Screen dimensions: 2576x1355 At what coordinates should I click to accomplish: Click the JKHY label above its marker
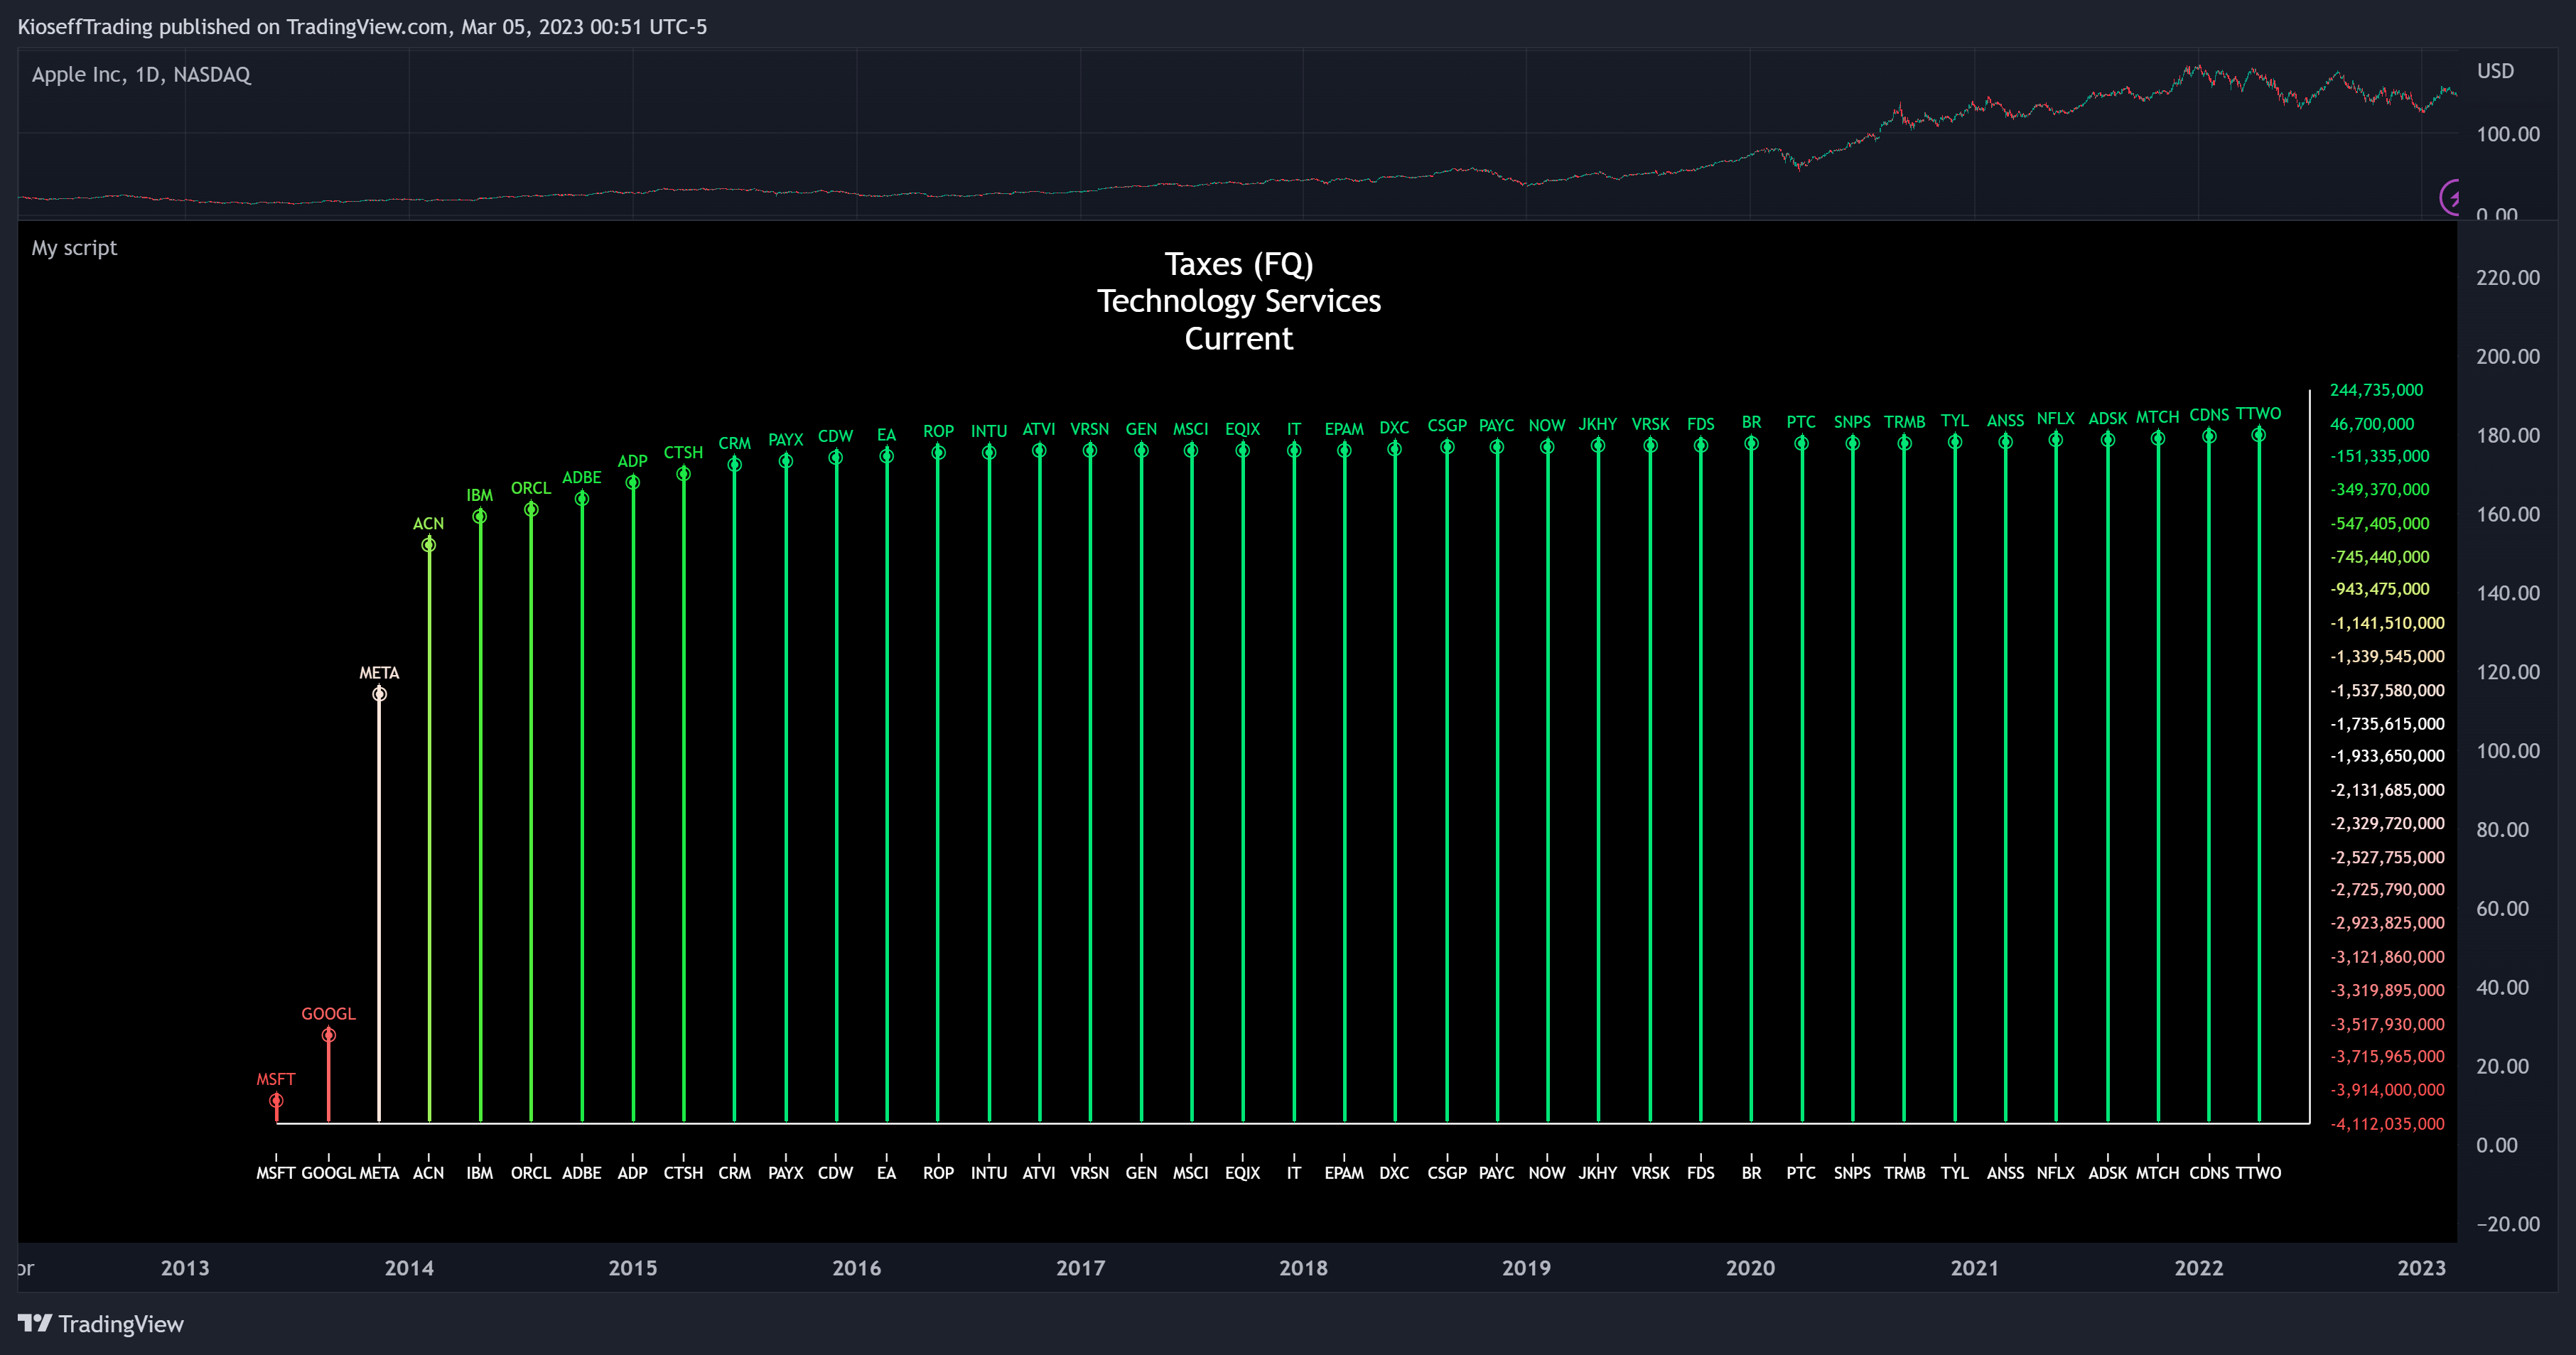click(x=1598, y=424)
